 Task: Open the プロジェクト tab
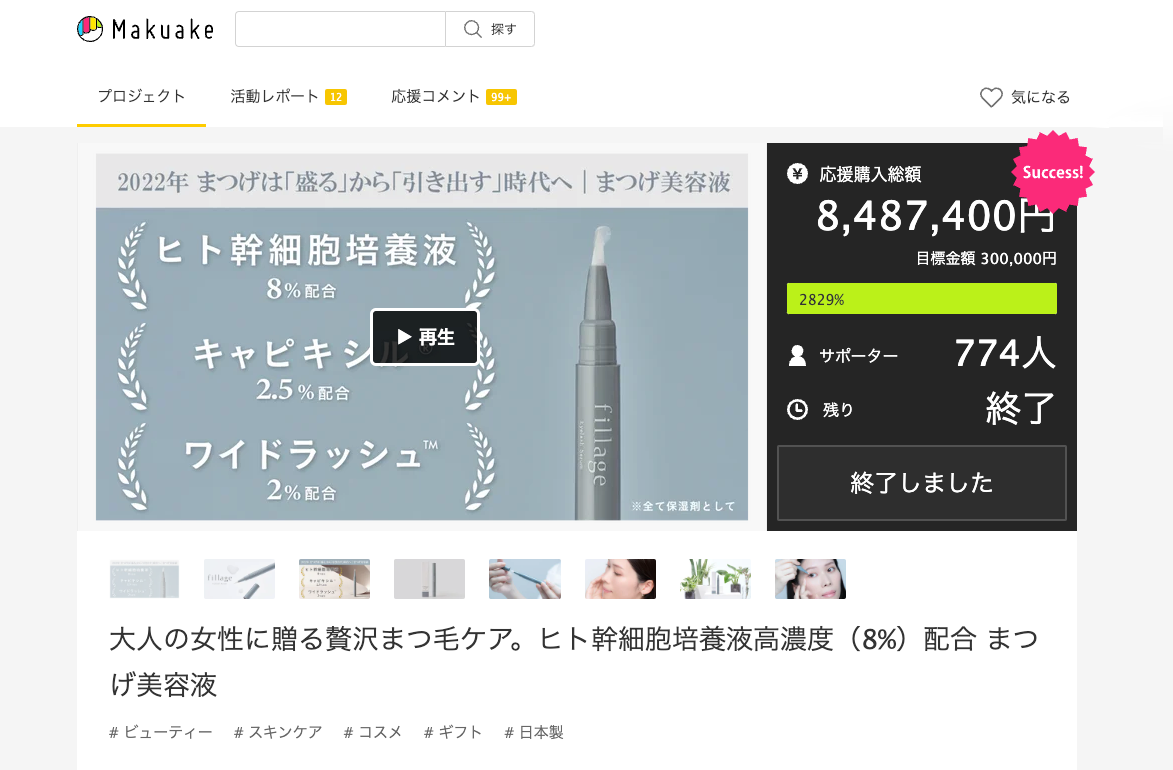(141, 97)
